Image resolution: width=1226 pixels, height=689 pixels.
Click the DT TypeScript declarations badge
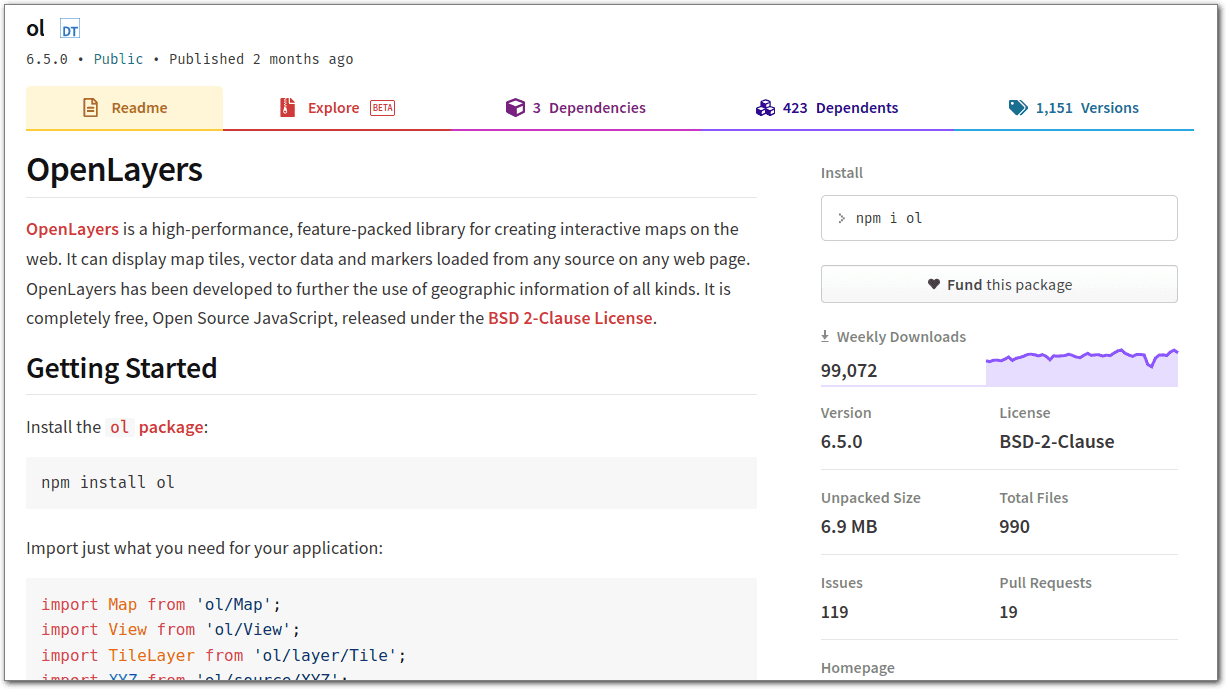(x=70, y=30)
